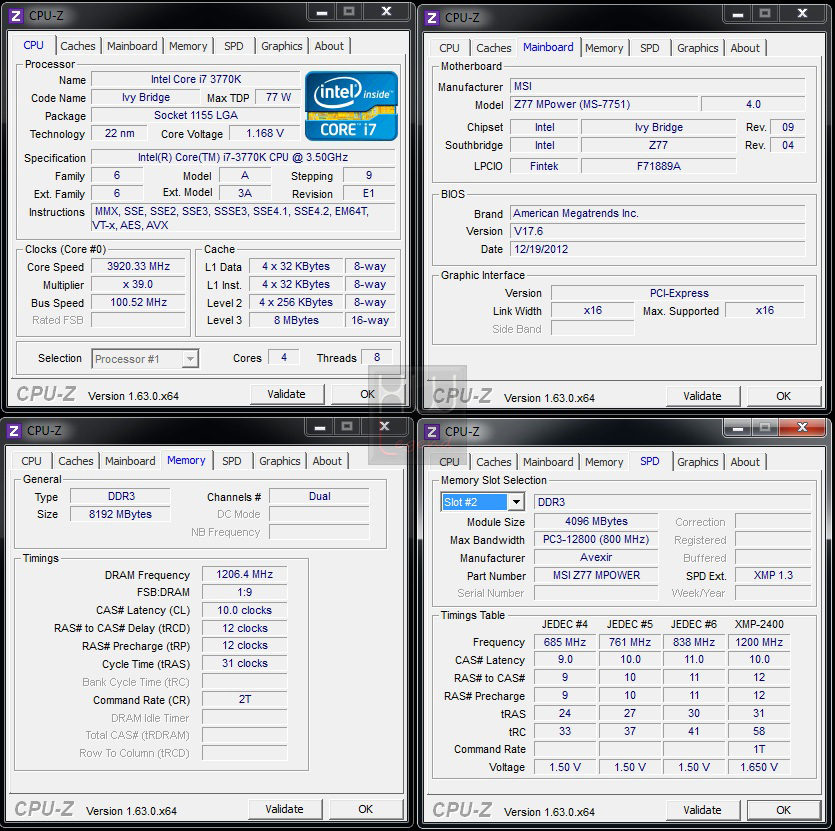Go to SPD tab in the Memory window
Image resolution: width=835 pixels, height=831 pixels.
point(232,461)
